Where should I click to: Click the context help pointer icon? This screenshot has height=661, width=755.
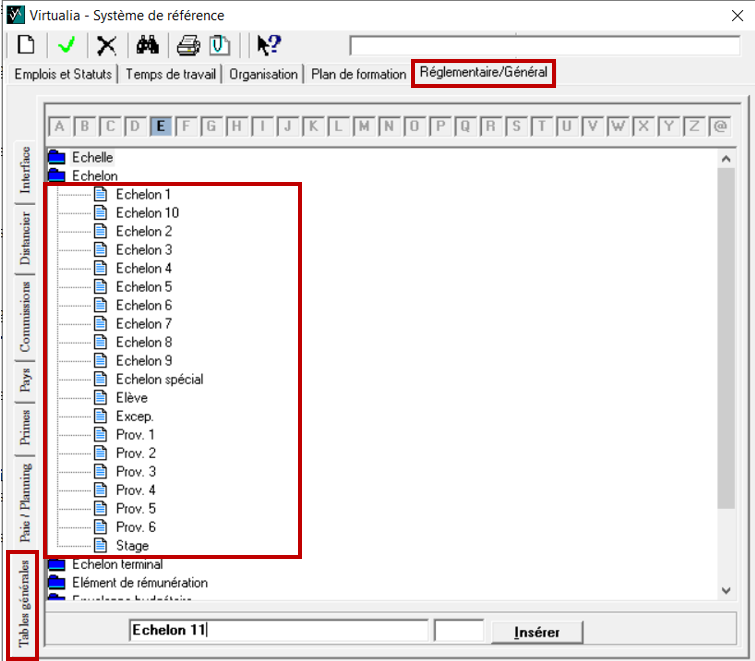268,45
